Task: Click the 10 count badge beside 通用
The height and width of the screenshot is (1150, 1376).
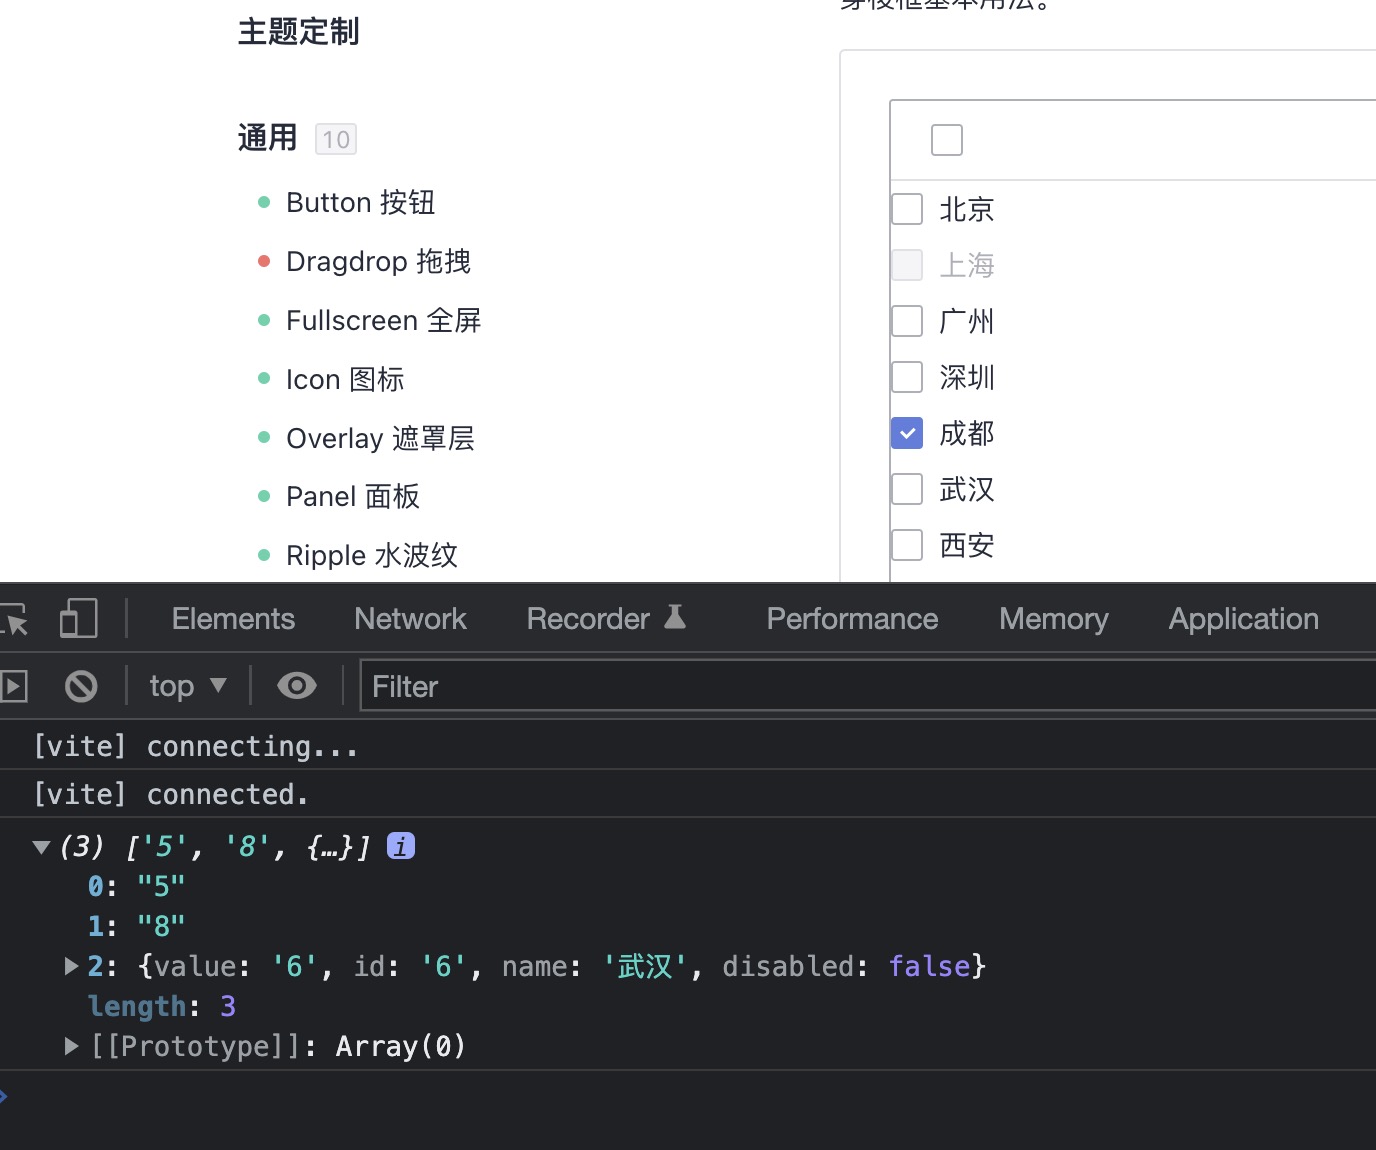Action: (x=336, y=139)
